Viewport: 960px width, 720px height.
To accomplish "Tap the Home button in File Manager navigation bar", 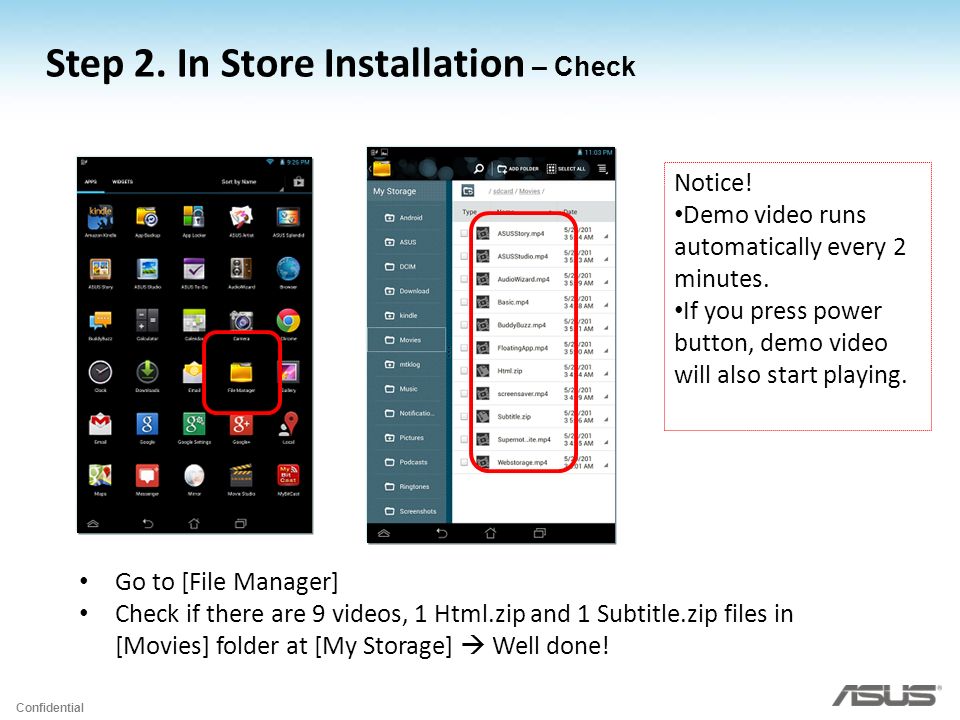I will coord(490,533).
